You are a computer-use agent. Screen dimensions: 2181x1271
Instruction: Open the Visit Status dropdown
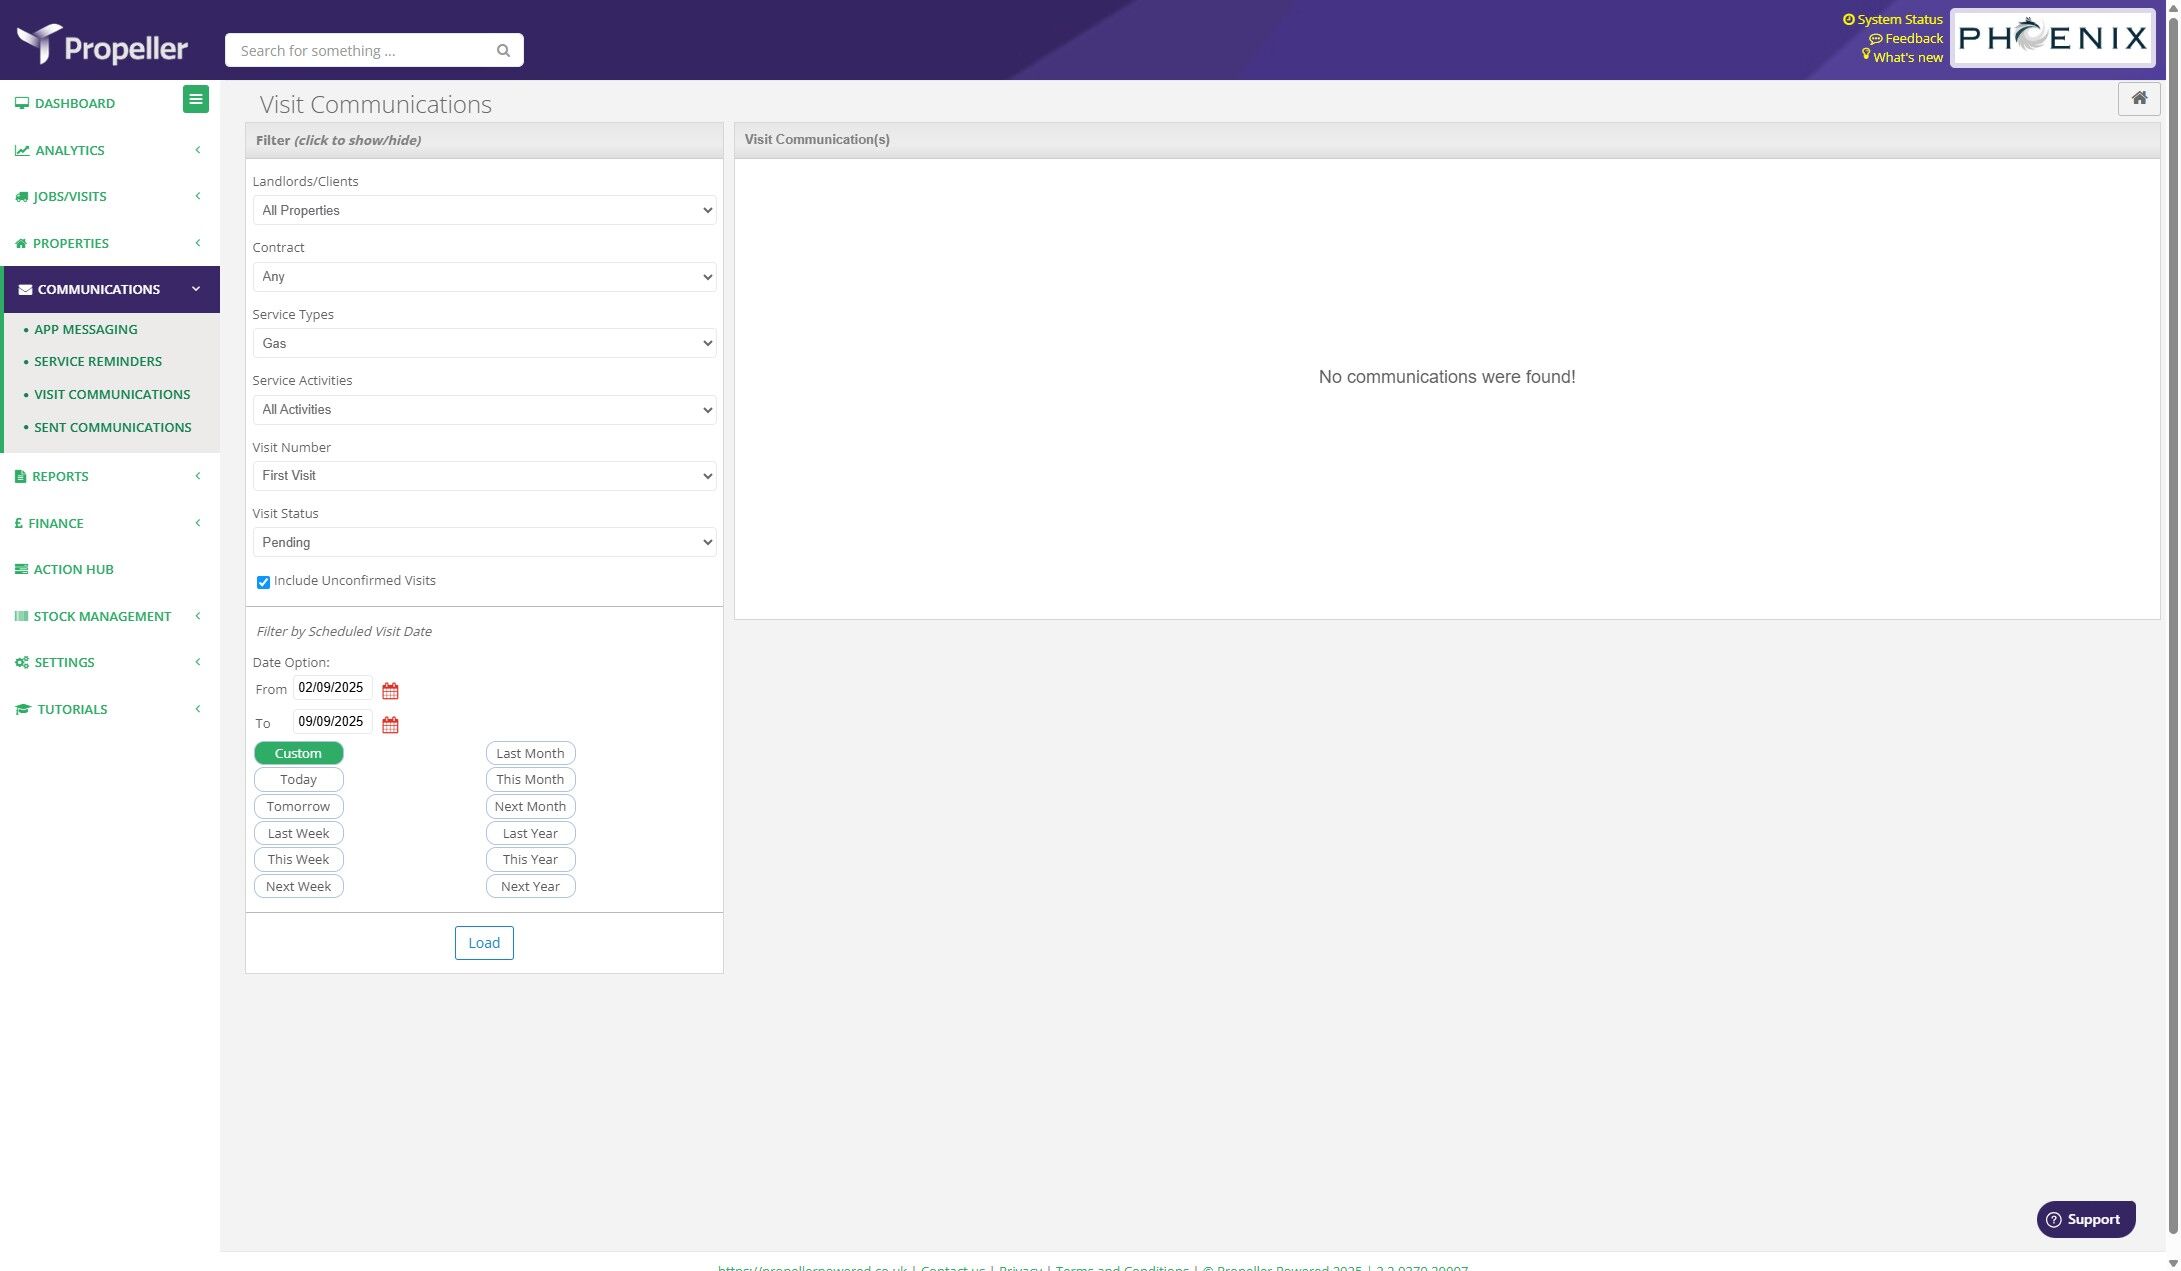[x=484, y=543]
